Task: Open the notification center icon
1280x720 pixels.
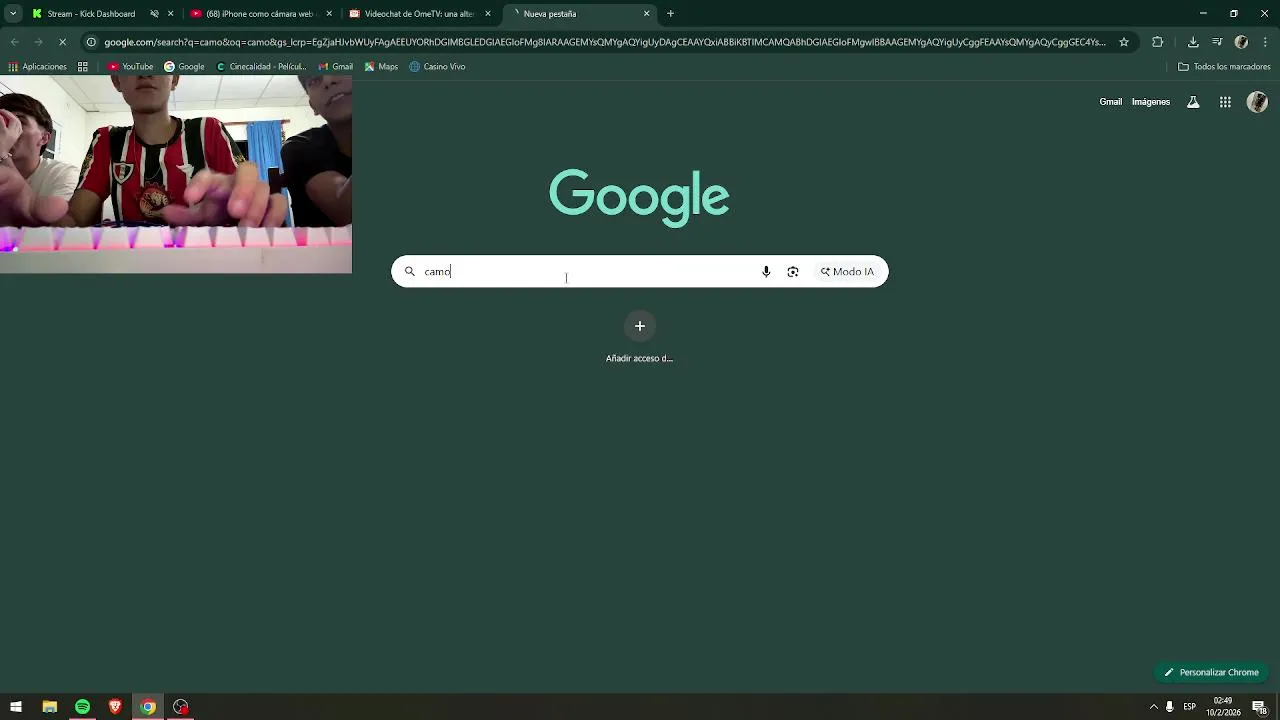Action: [x=1259, y=707]
